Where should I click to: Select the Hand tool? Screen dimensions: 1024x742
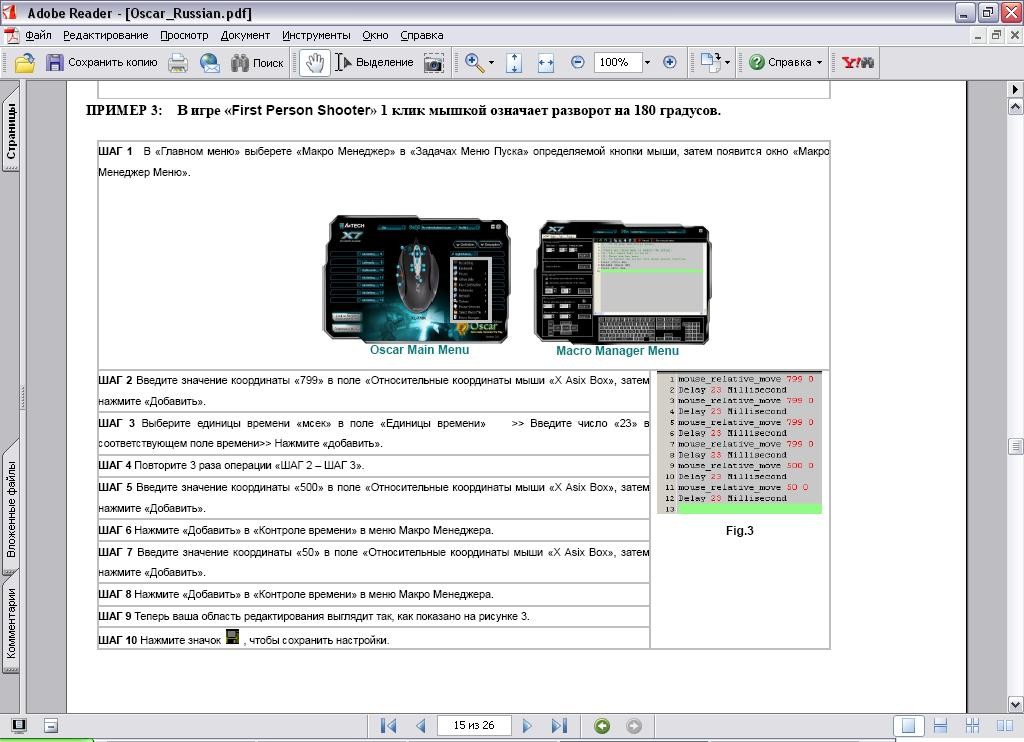[315, 63]
